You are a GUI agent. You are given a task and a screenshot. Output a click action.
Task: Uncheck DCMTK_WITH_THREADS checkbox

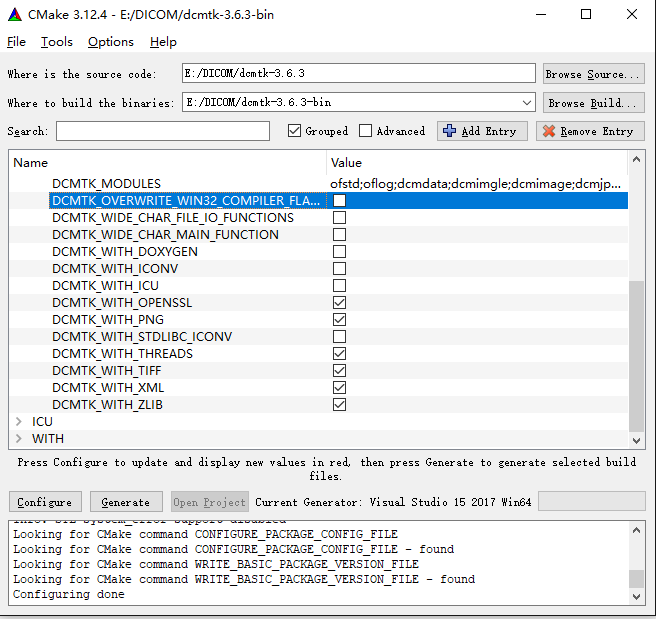(339, 353)
